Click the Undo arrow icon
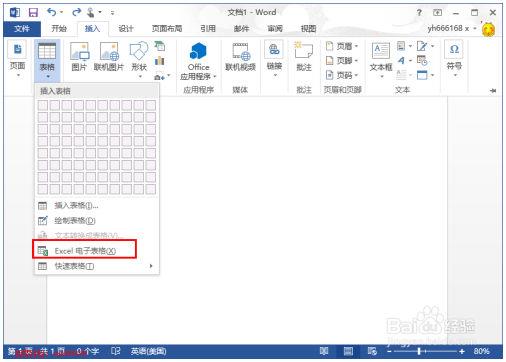This screenshot has width=506, height=362. [x=52, y=12]
